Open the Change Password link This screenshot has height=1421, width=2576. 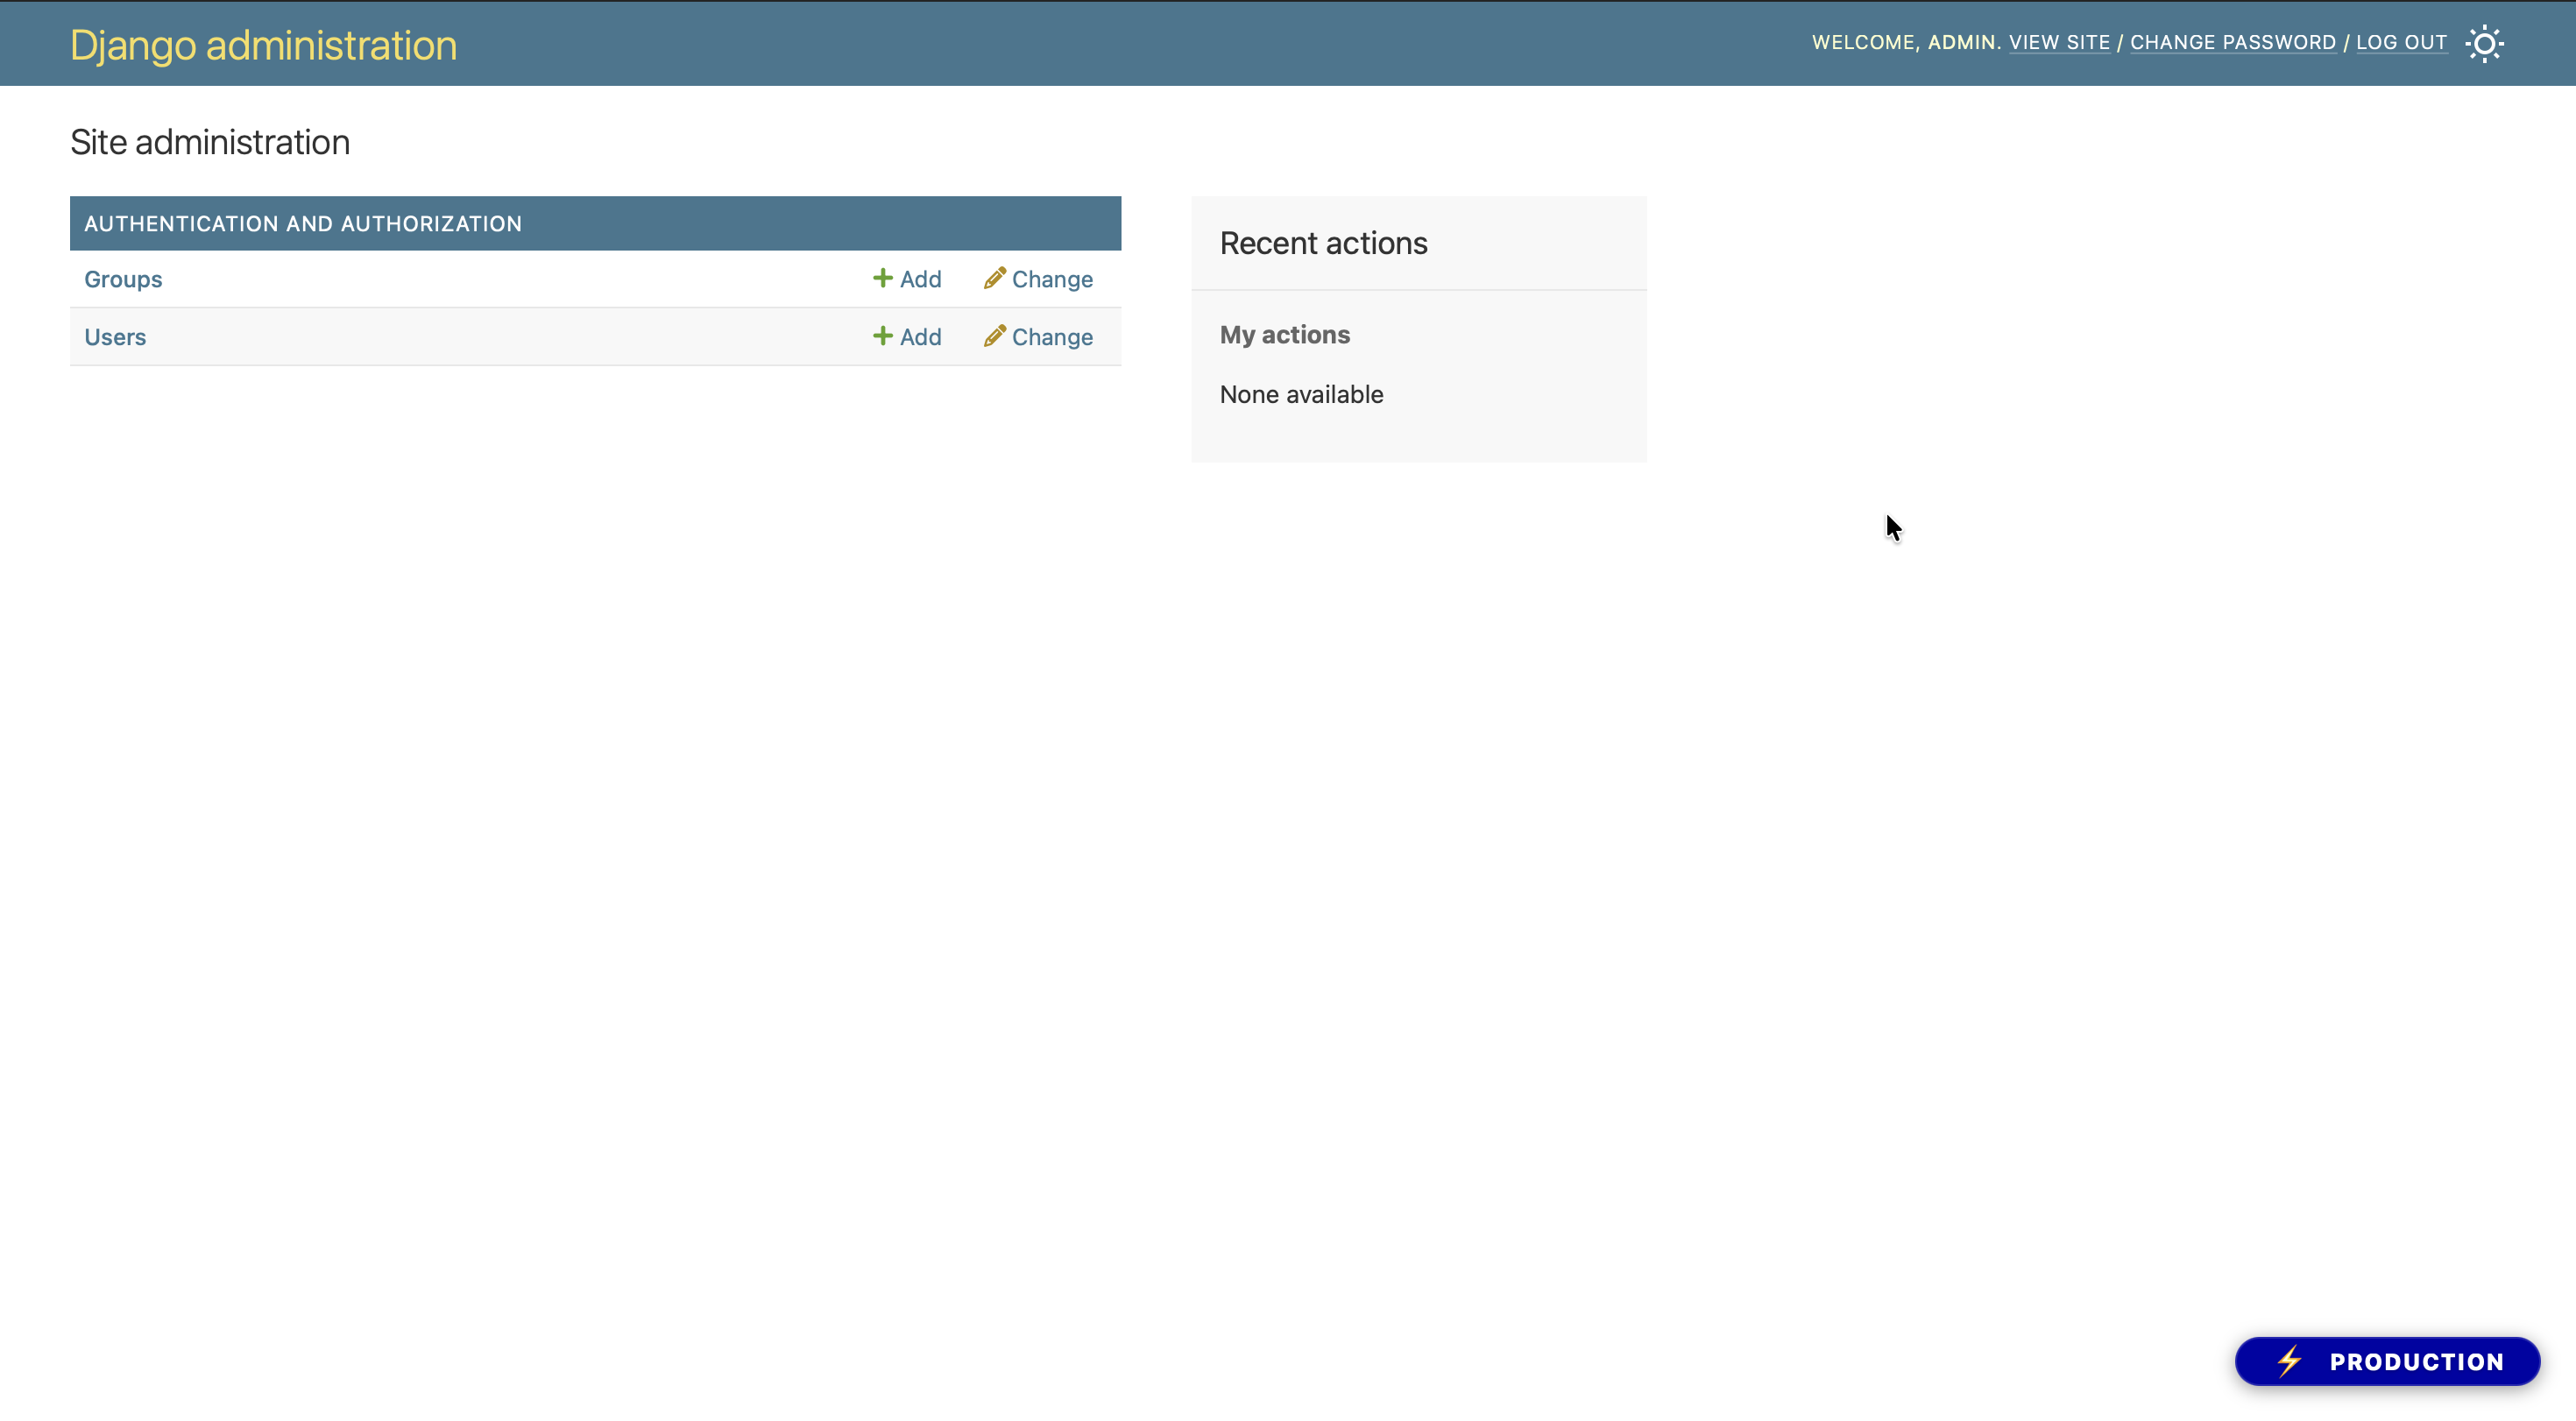(x=2233, y=43)
